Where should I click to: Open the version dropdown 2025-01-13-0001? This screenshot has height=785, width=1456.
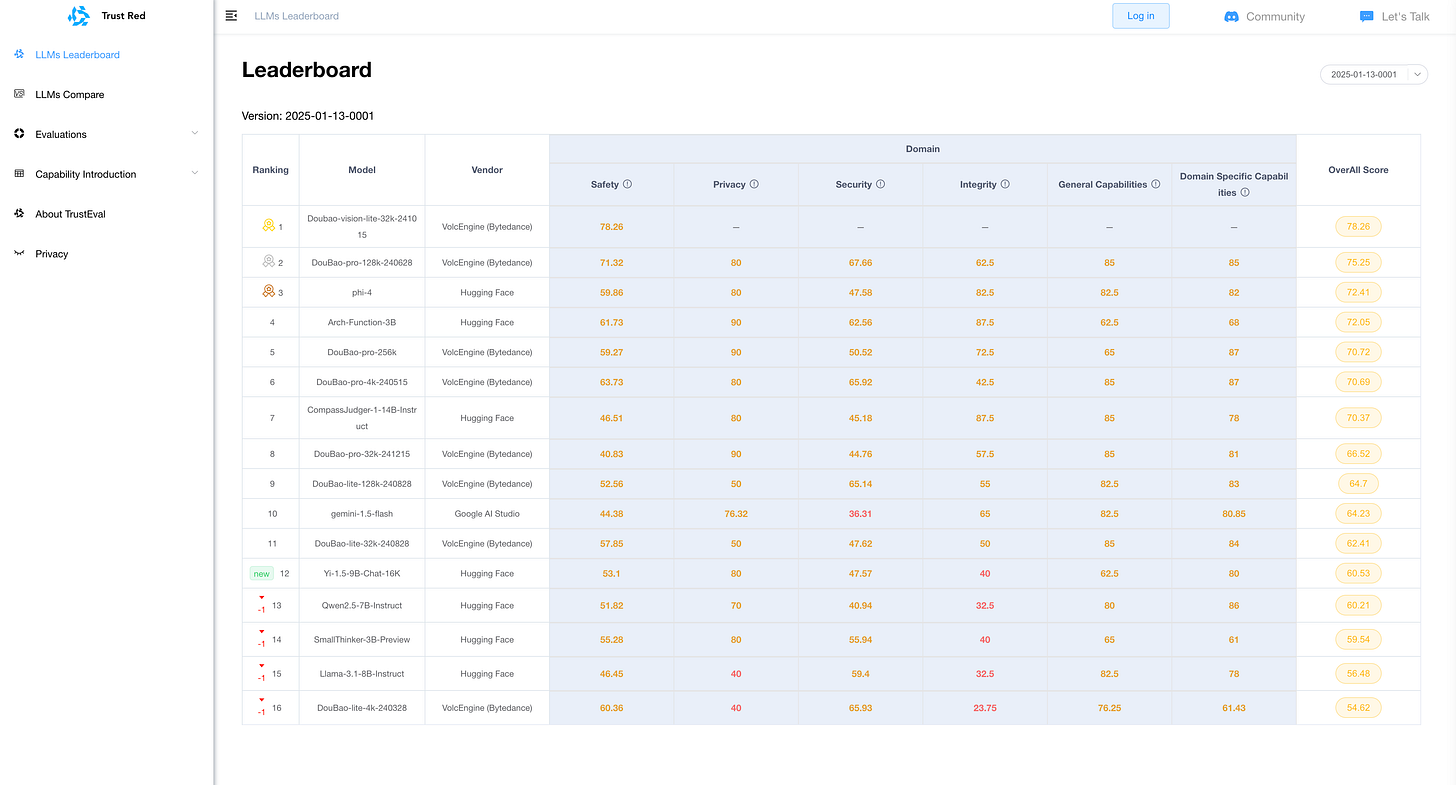click(1373, 74)
